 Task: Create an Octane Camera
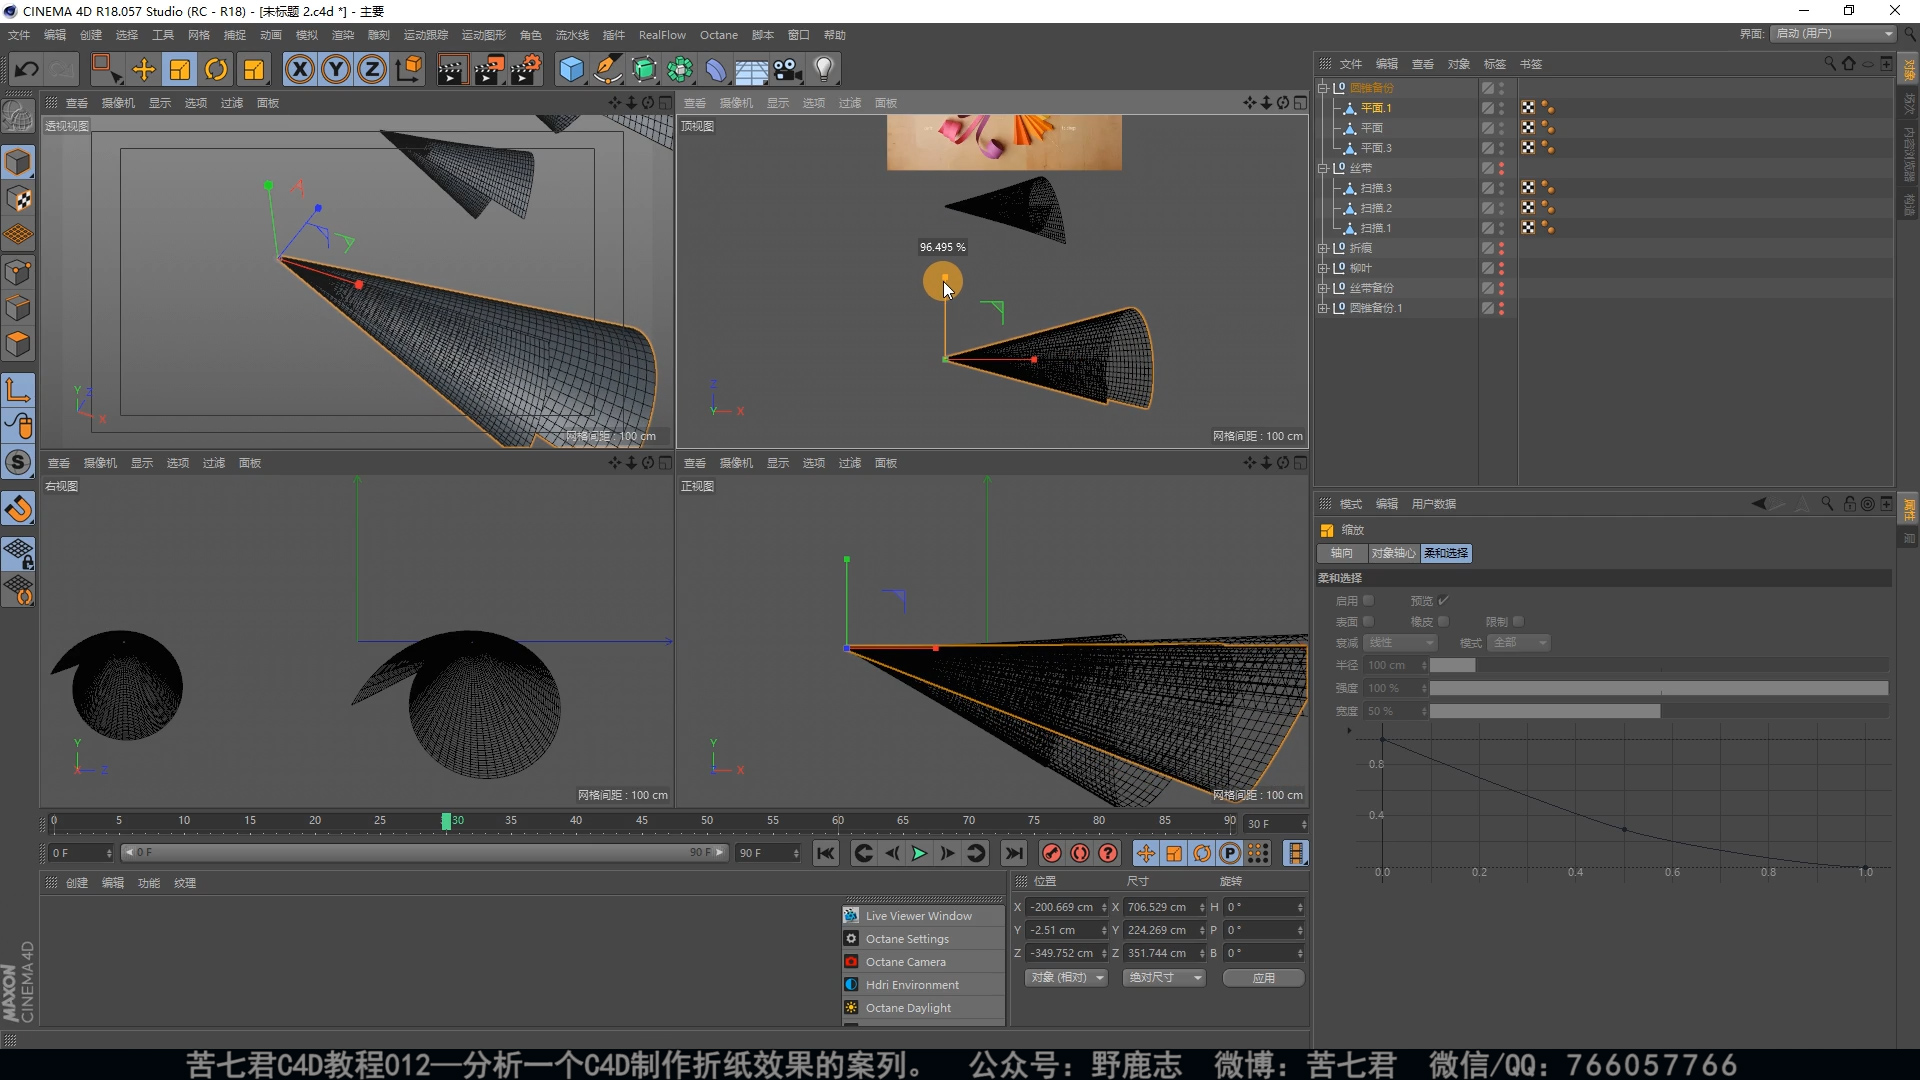click(x=923, y=962)
